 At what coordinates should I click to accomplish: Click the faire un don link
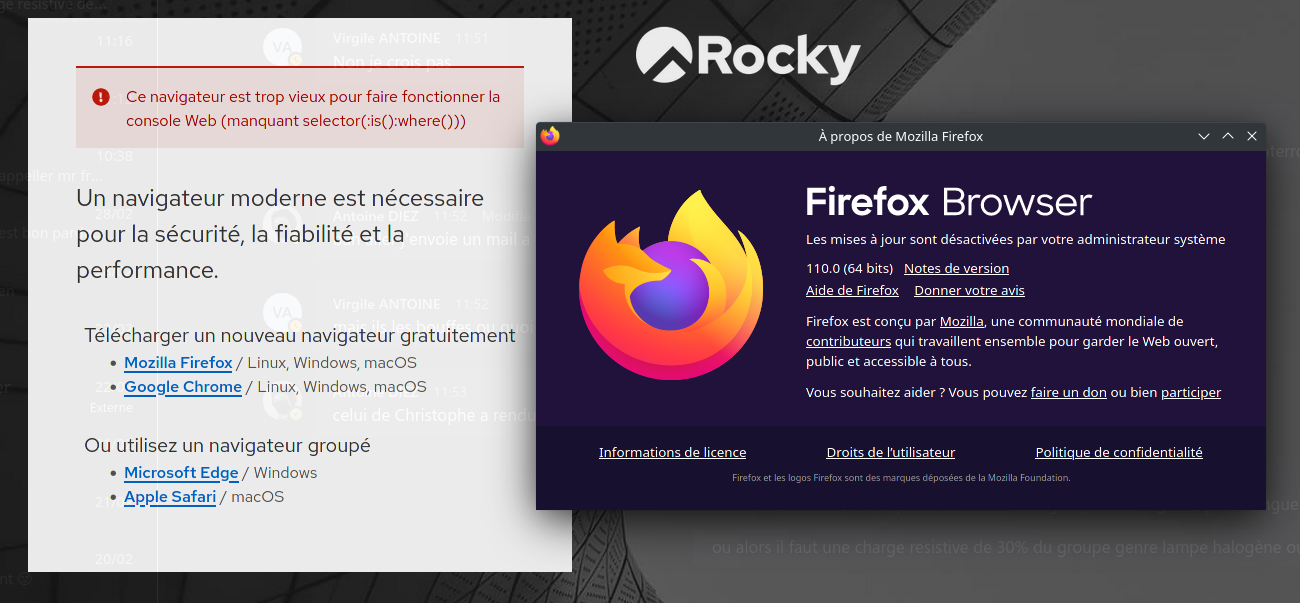[x=1068, y=392]
